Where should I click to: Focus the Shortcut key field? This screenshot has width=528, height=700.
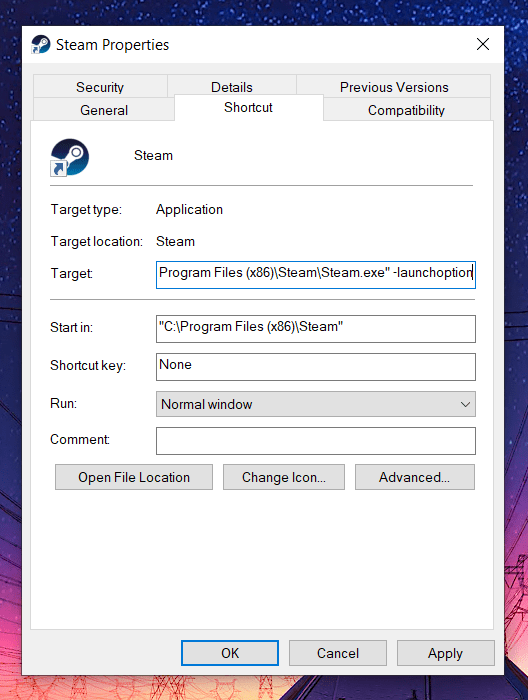316,367
